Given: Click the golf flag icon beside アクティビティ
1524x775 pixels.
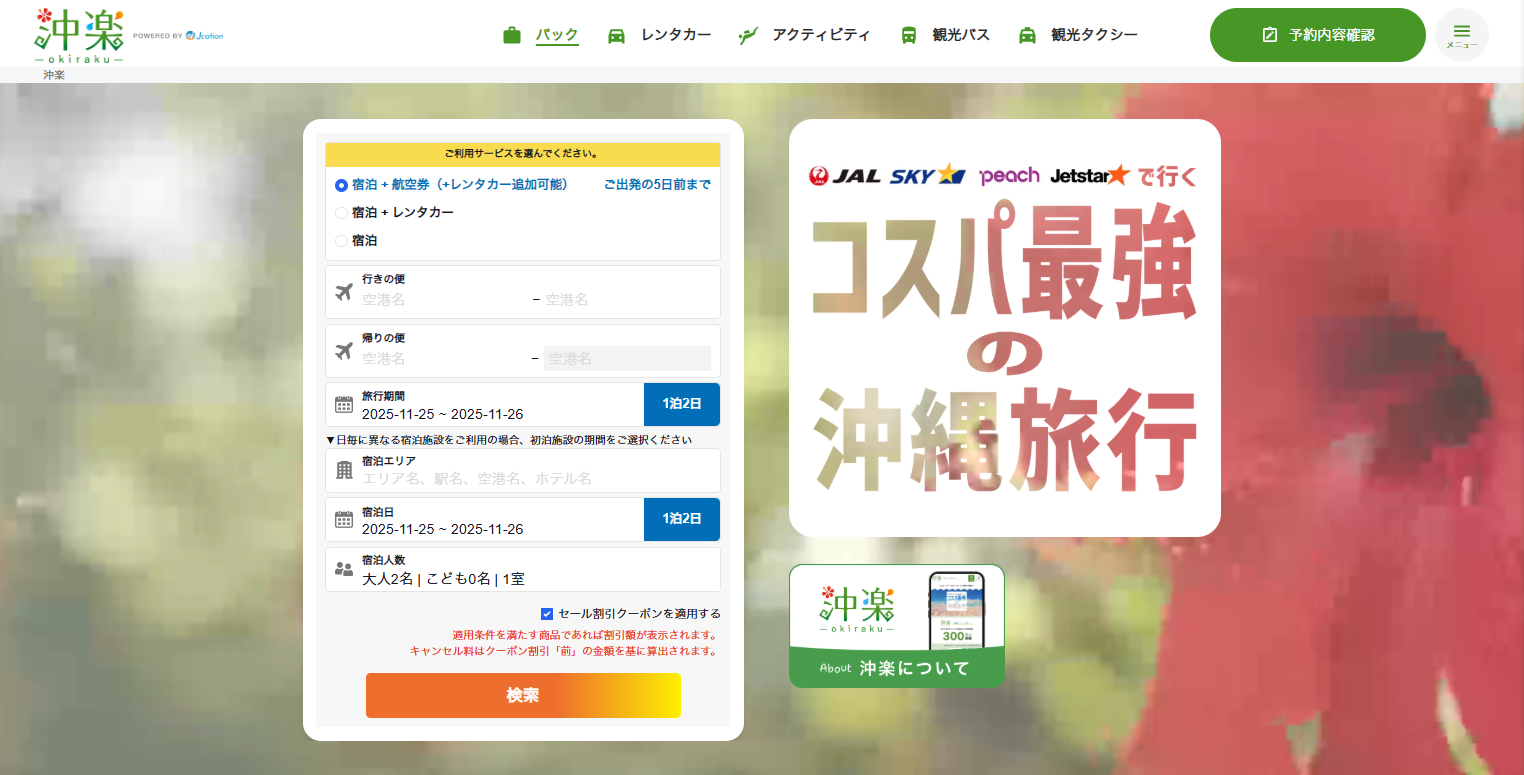Looking at the screenshot, I should click(749, 33).
